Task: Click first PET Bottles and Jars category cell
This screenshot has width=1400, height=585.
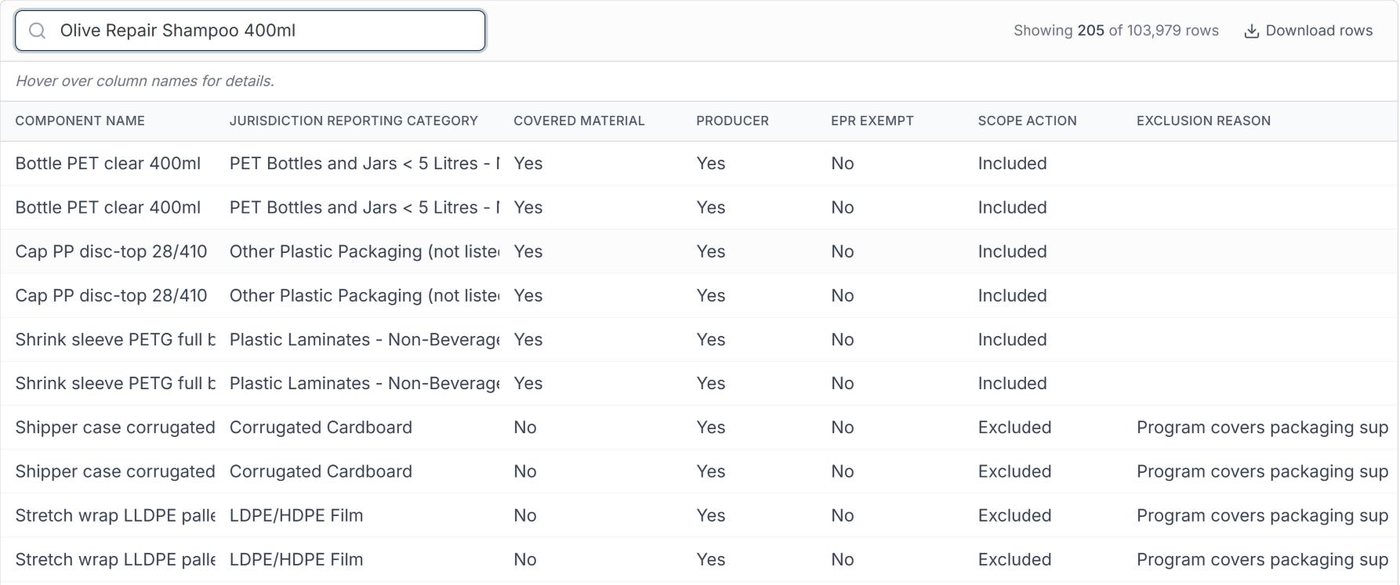Action: click(364, 164)
